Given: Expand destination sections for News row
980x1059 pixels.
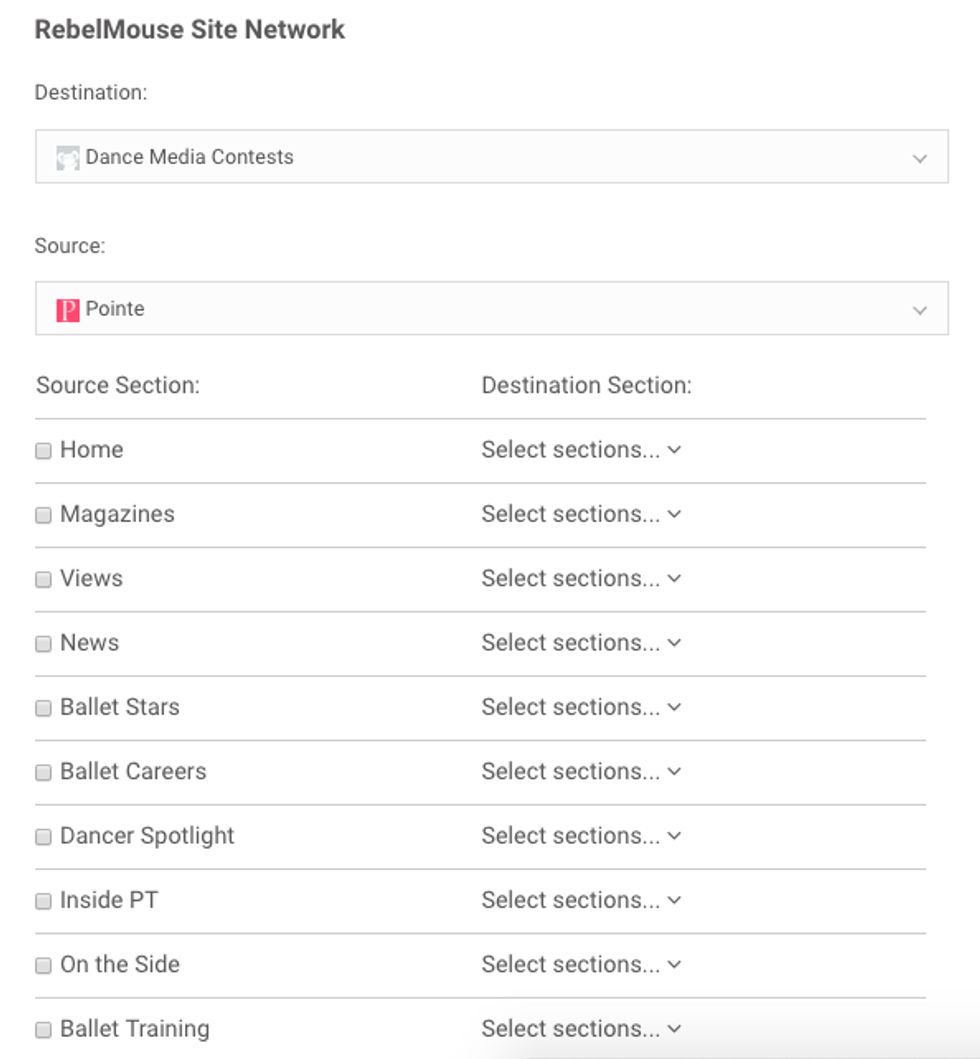Looking at the screenshot, I should point(580,643).
